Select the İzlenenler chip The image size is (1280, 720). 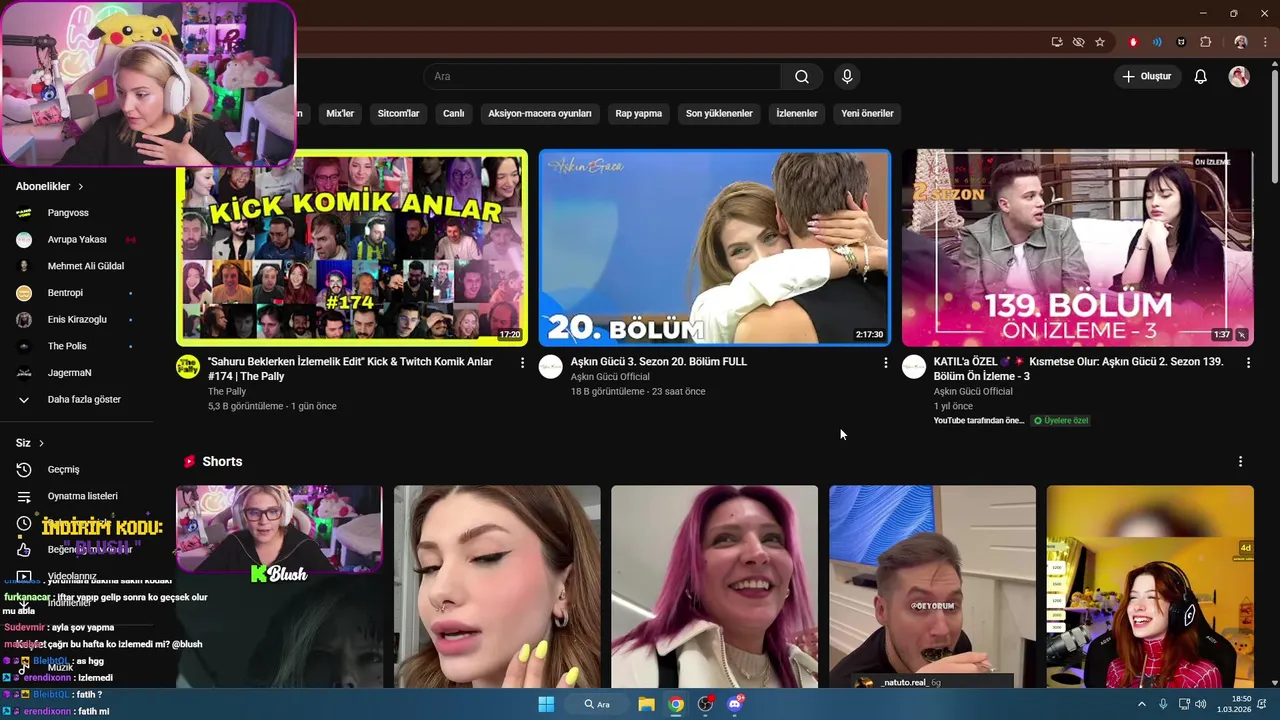797,113
